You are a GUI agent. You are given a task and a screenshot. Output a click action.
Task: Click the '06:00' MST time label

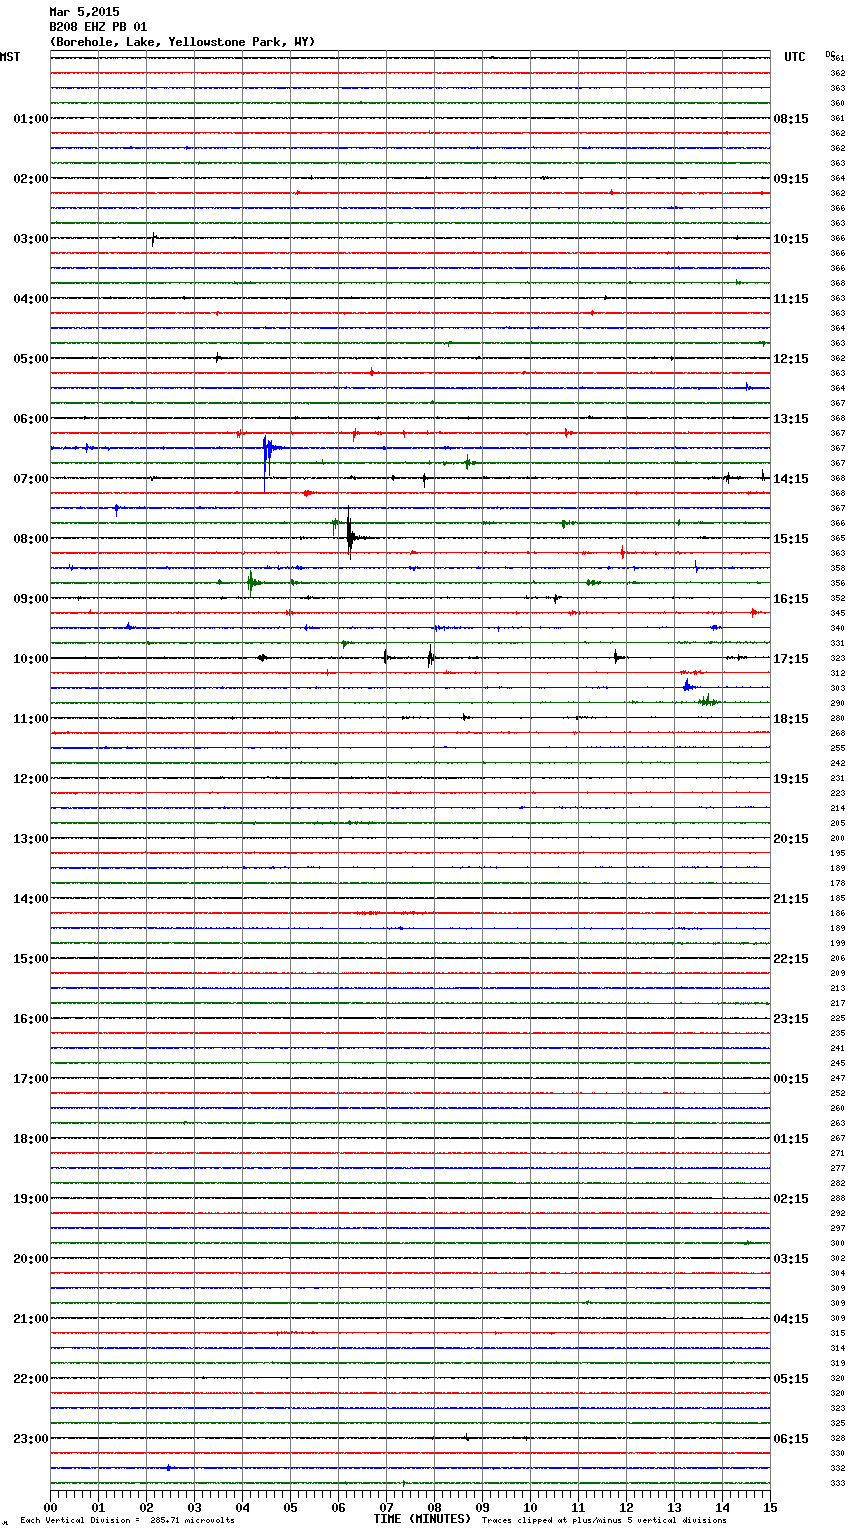pos(31,419)
